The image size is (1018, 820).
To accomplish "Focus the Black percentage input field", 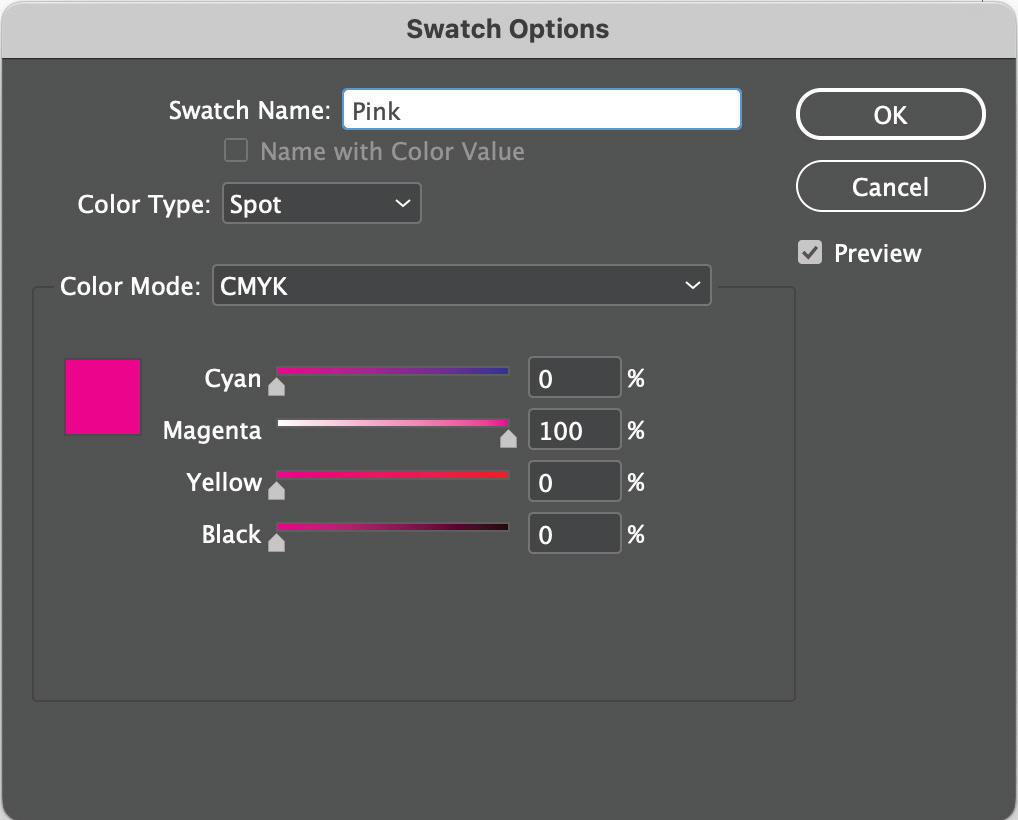I will (573, 535).
